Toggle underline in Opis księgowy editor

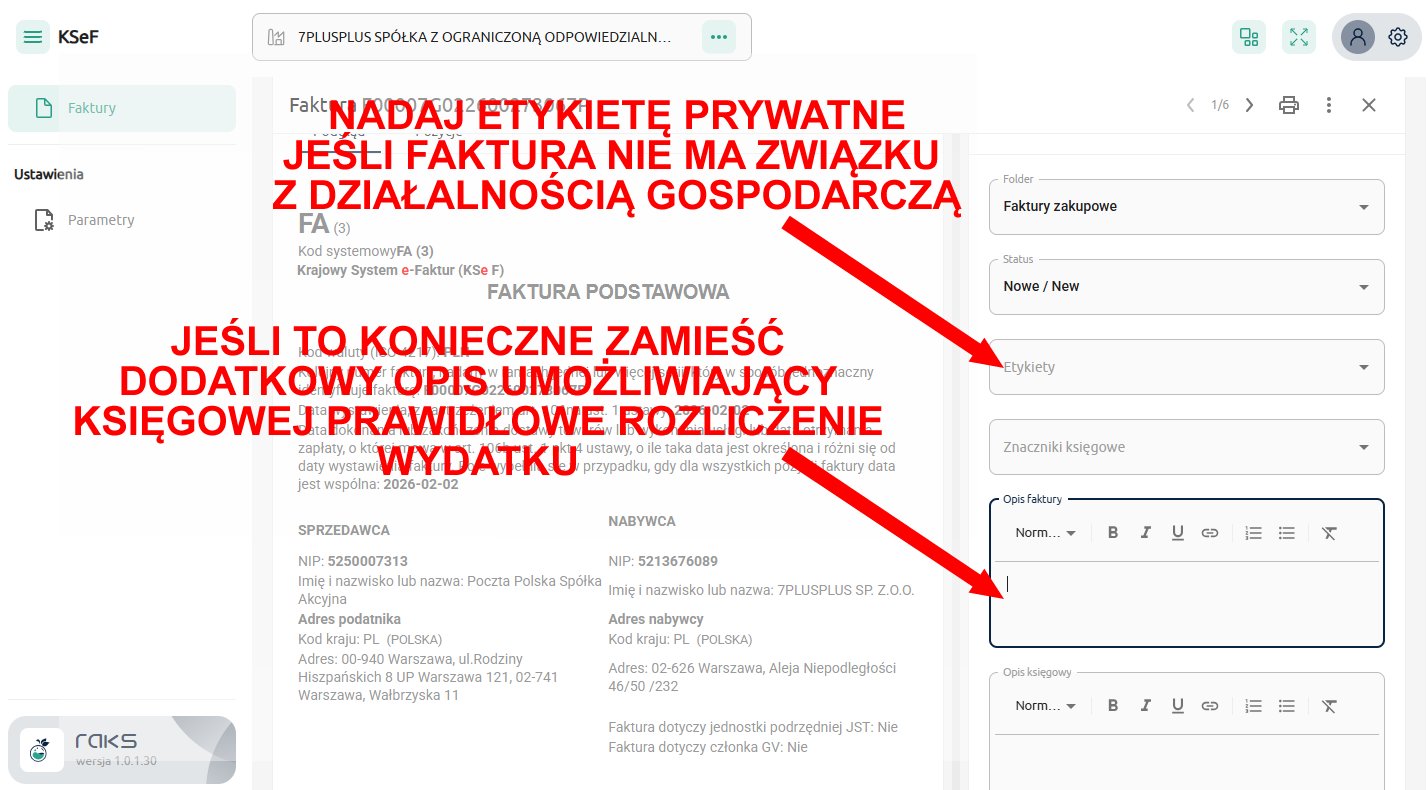1178,706
